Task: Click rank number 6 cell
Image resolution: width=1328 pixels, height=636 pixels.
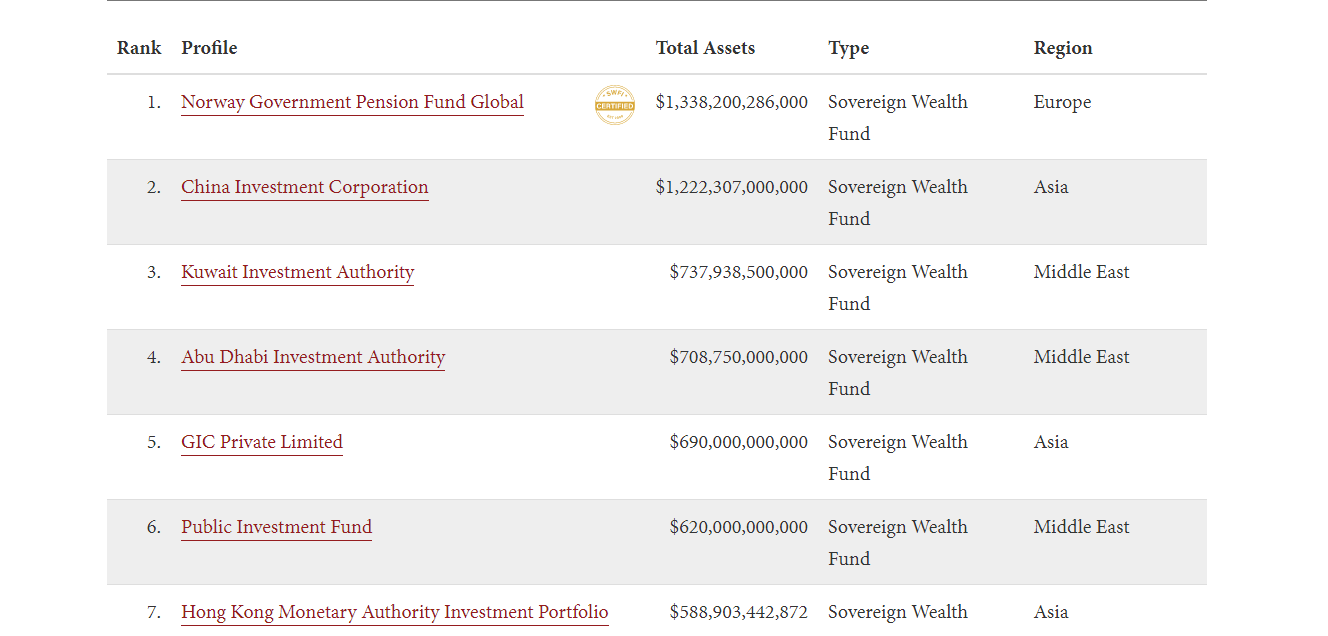Action: pyautogui.click(x=153, y=527)
